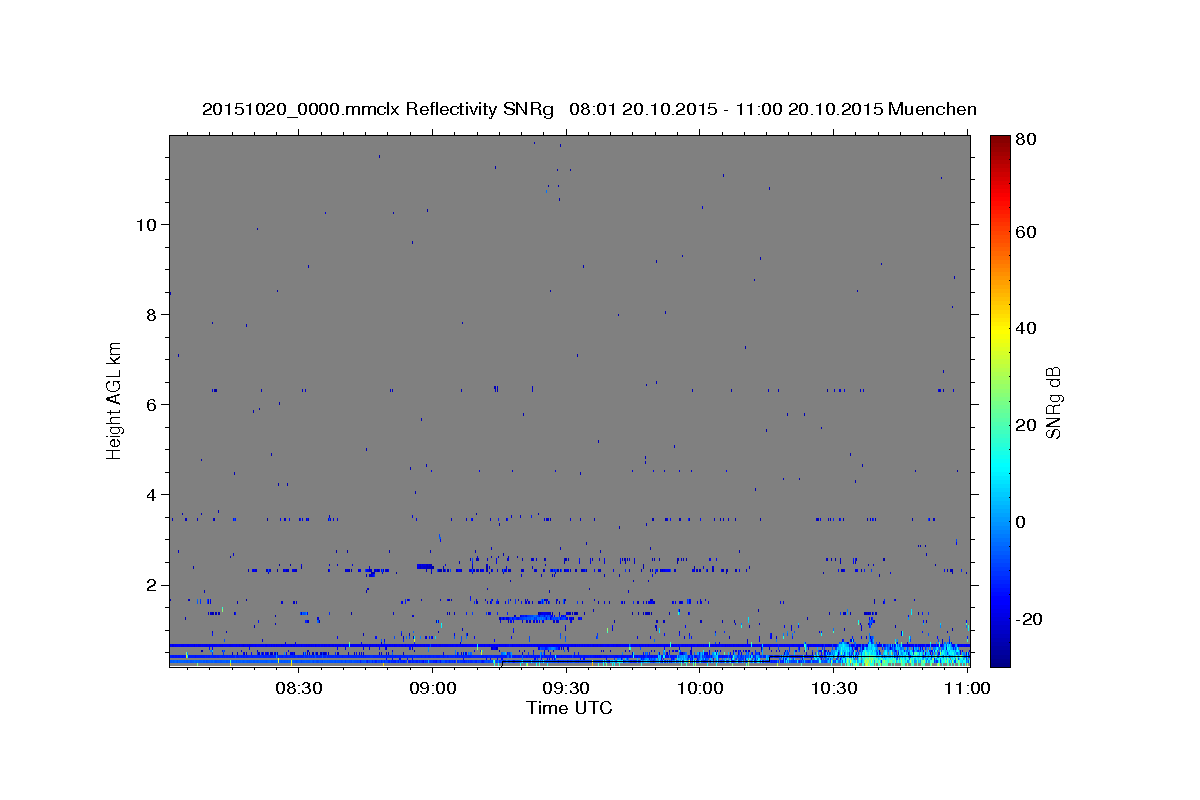Click the 09:30 time tick label
Screen dimensions: 1200x800
(566, 688)
